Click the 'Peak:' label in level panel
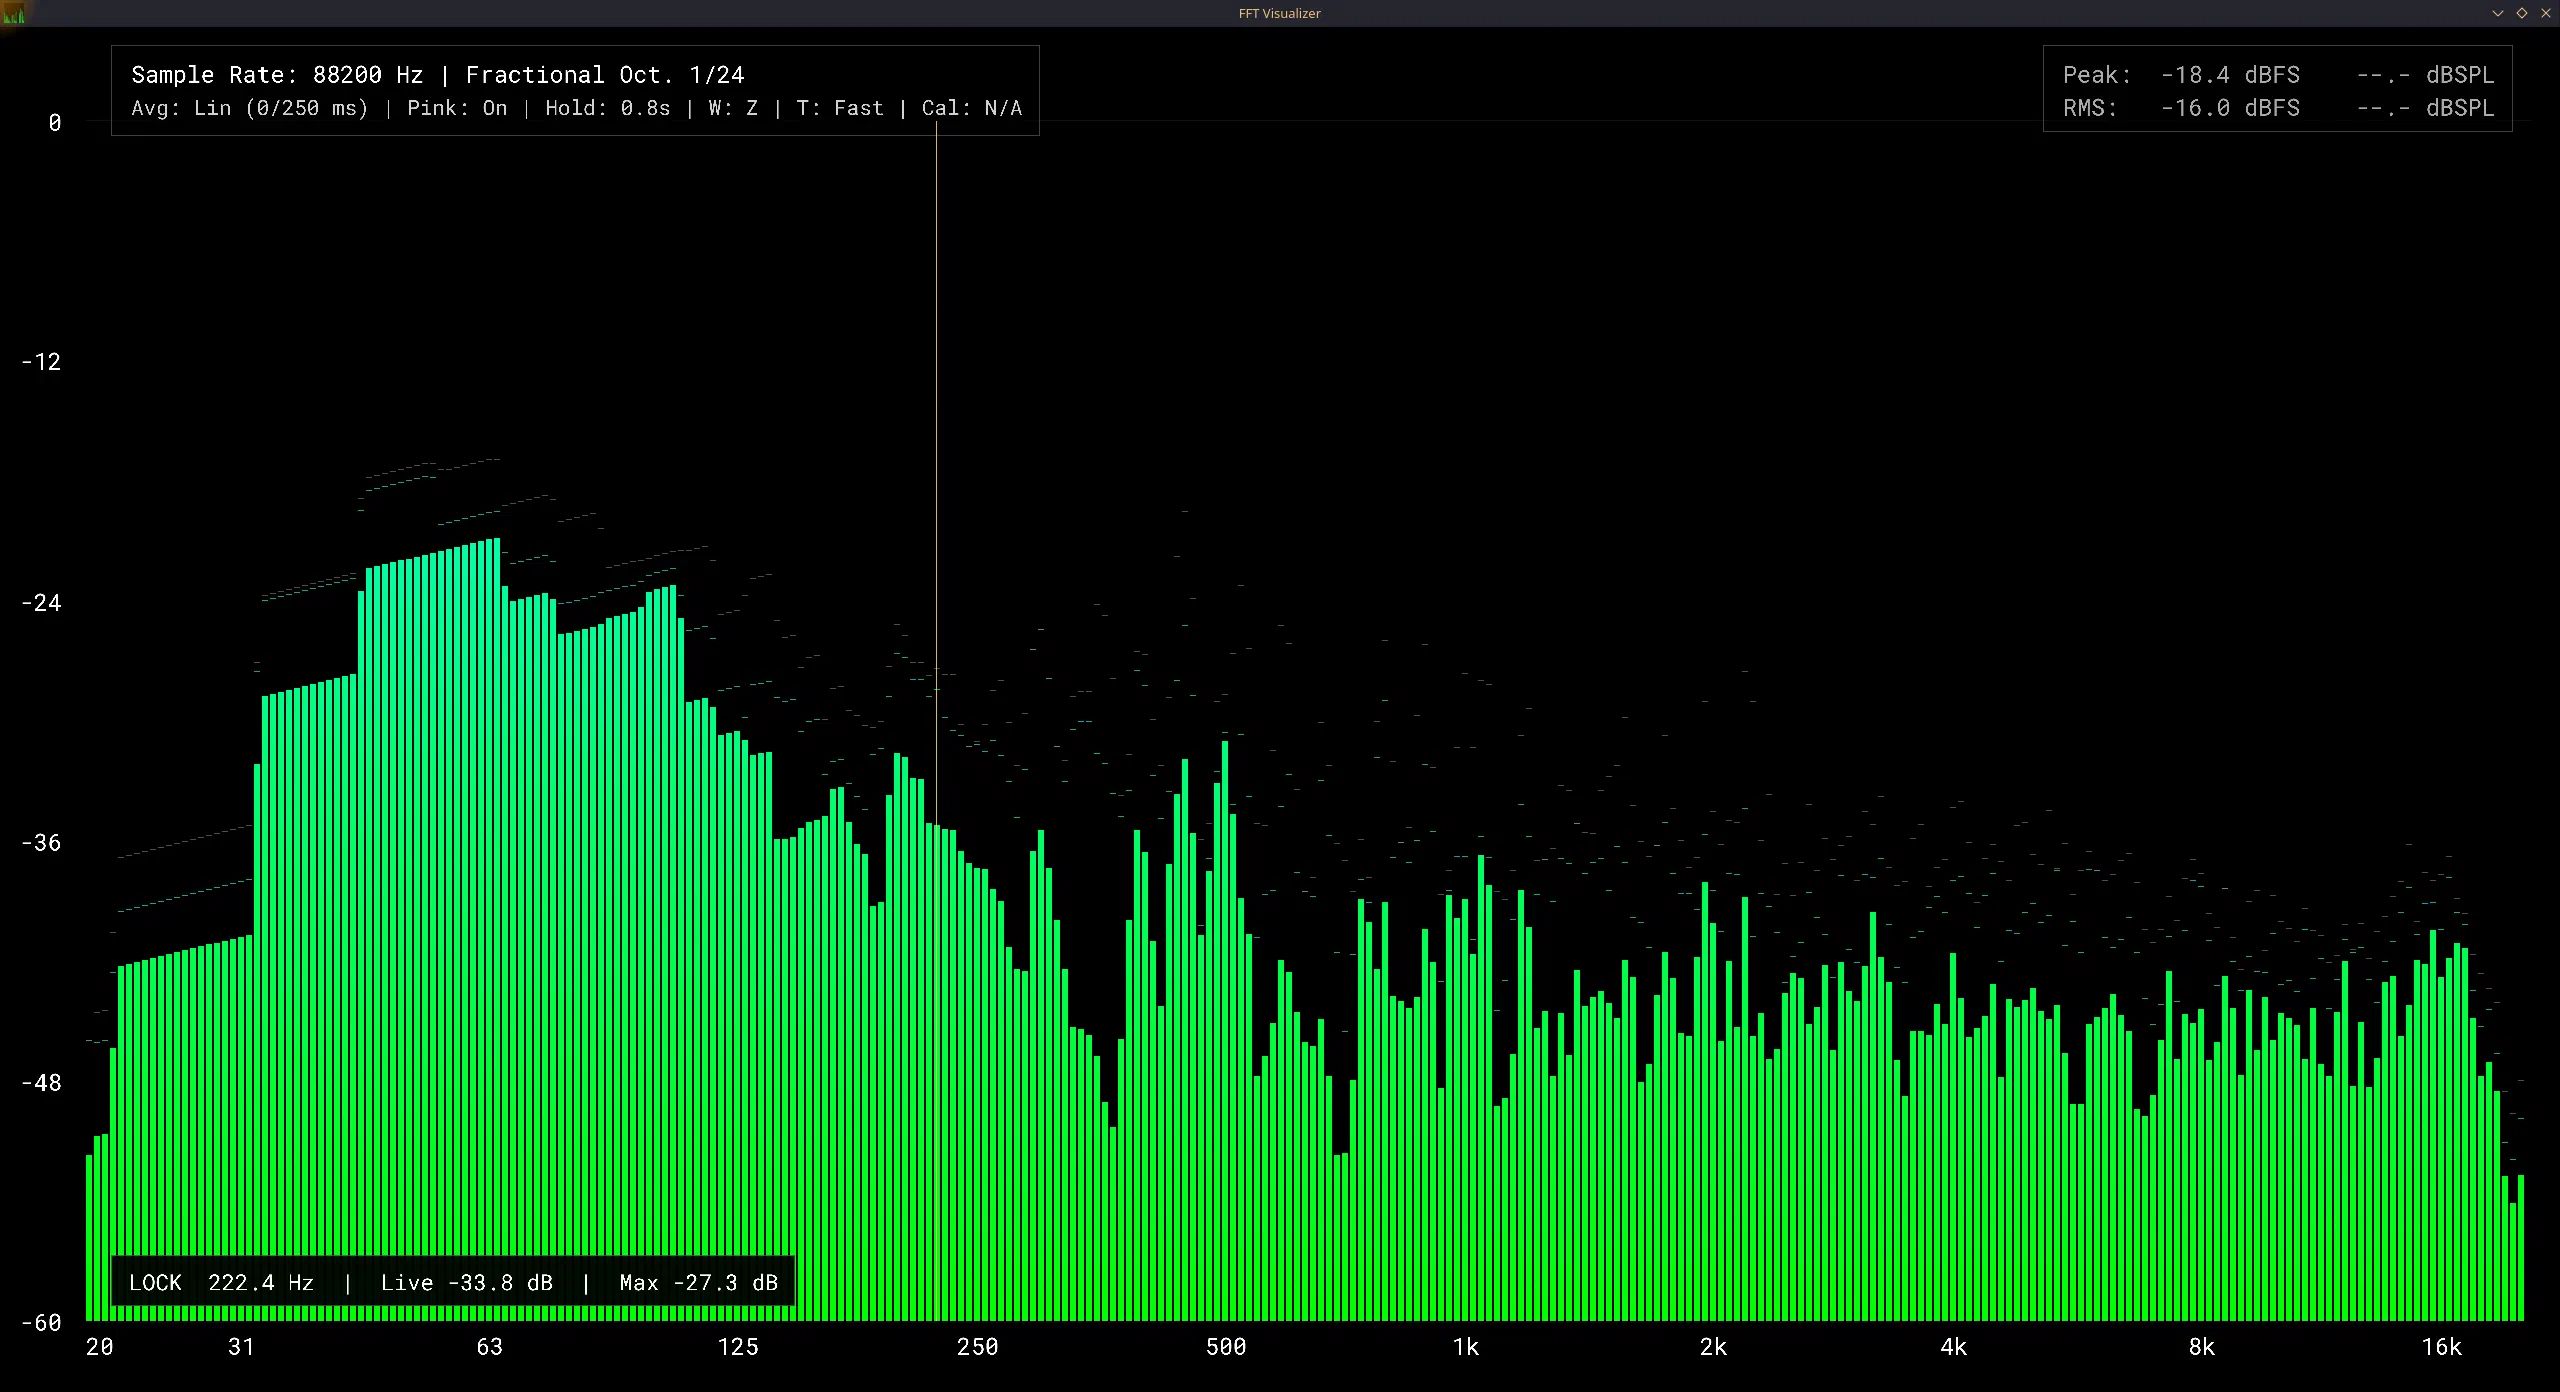 tap(2097, 75)
